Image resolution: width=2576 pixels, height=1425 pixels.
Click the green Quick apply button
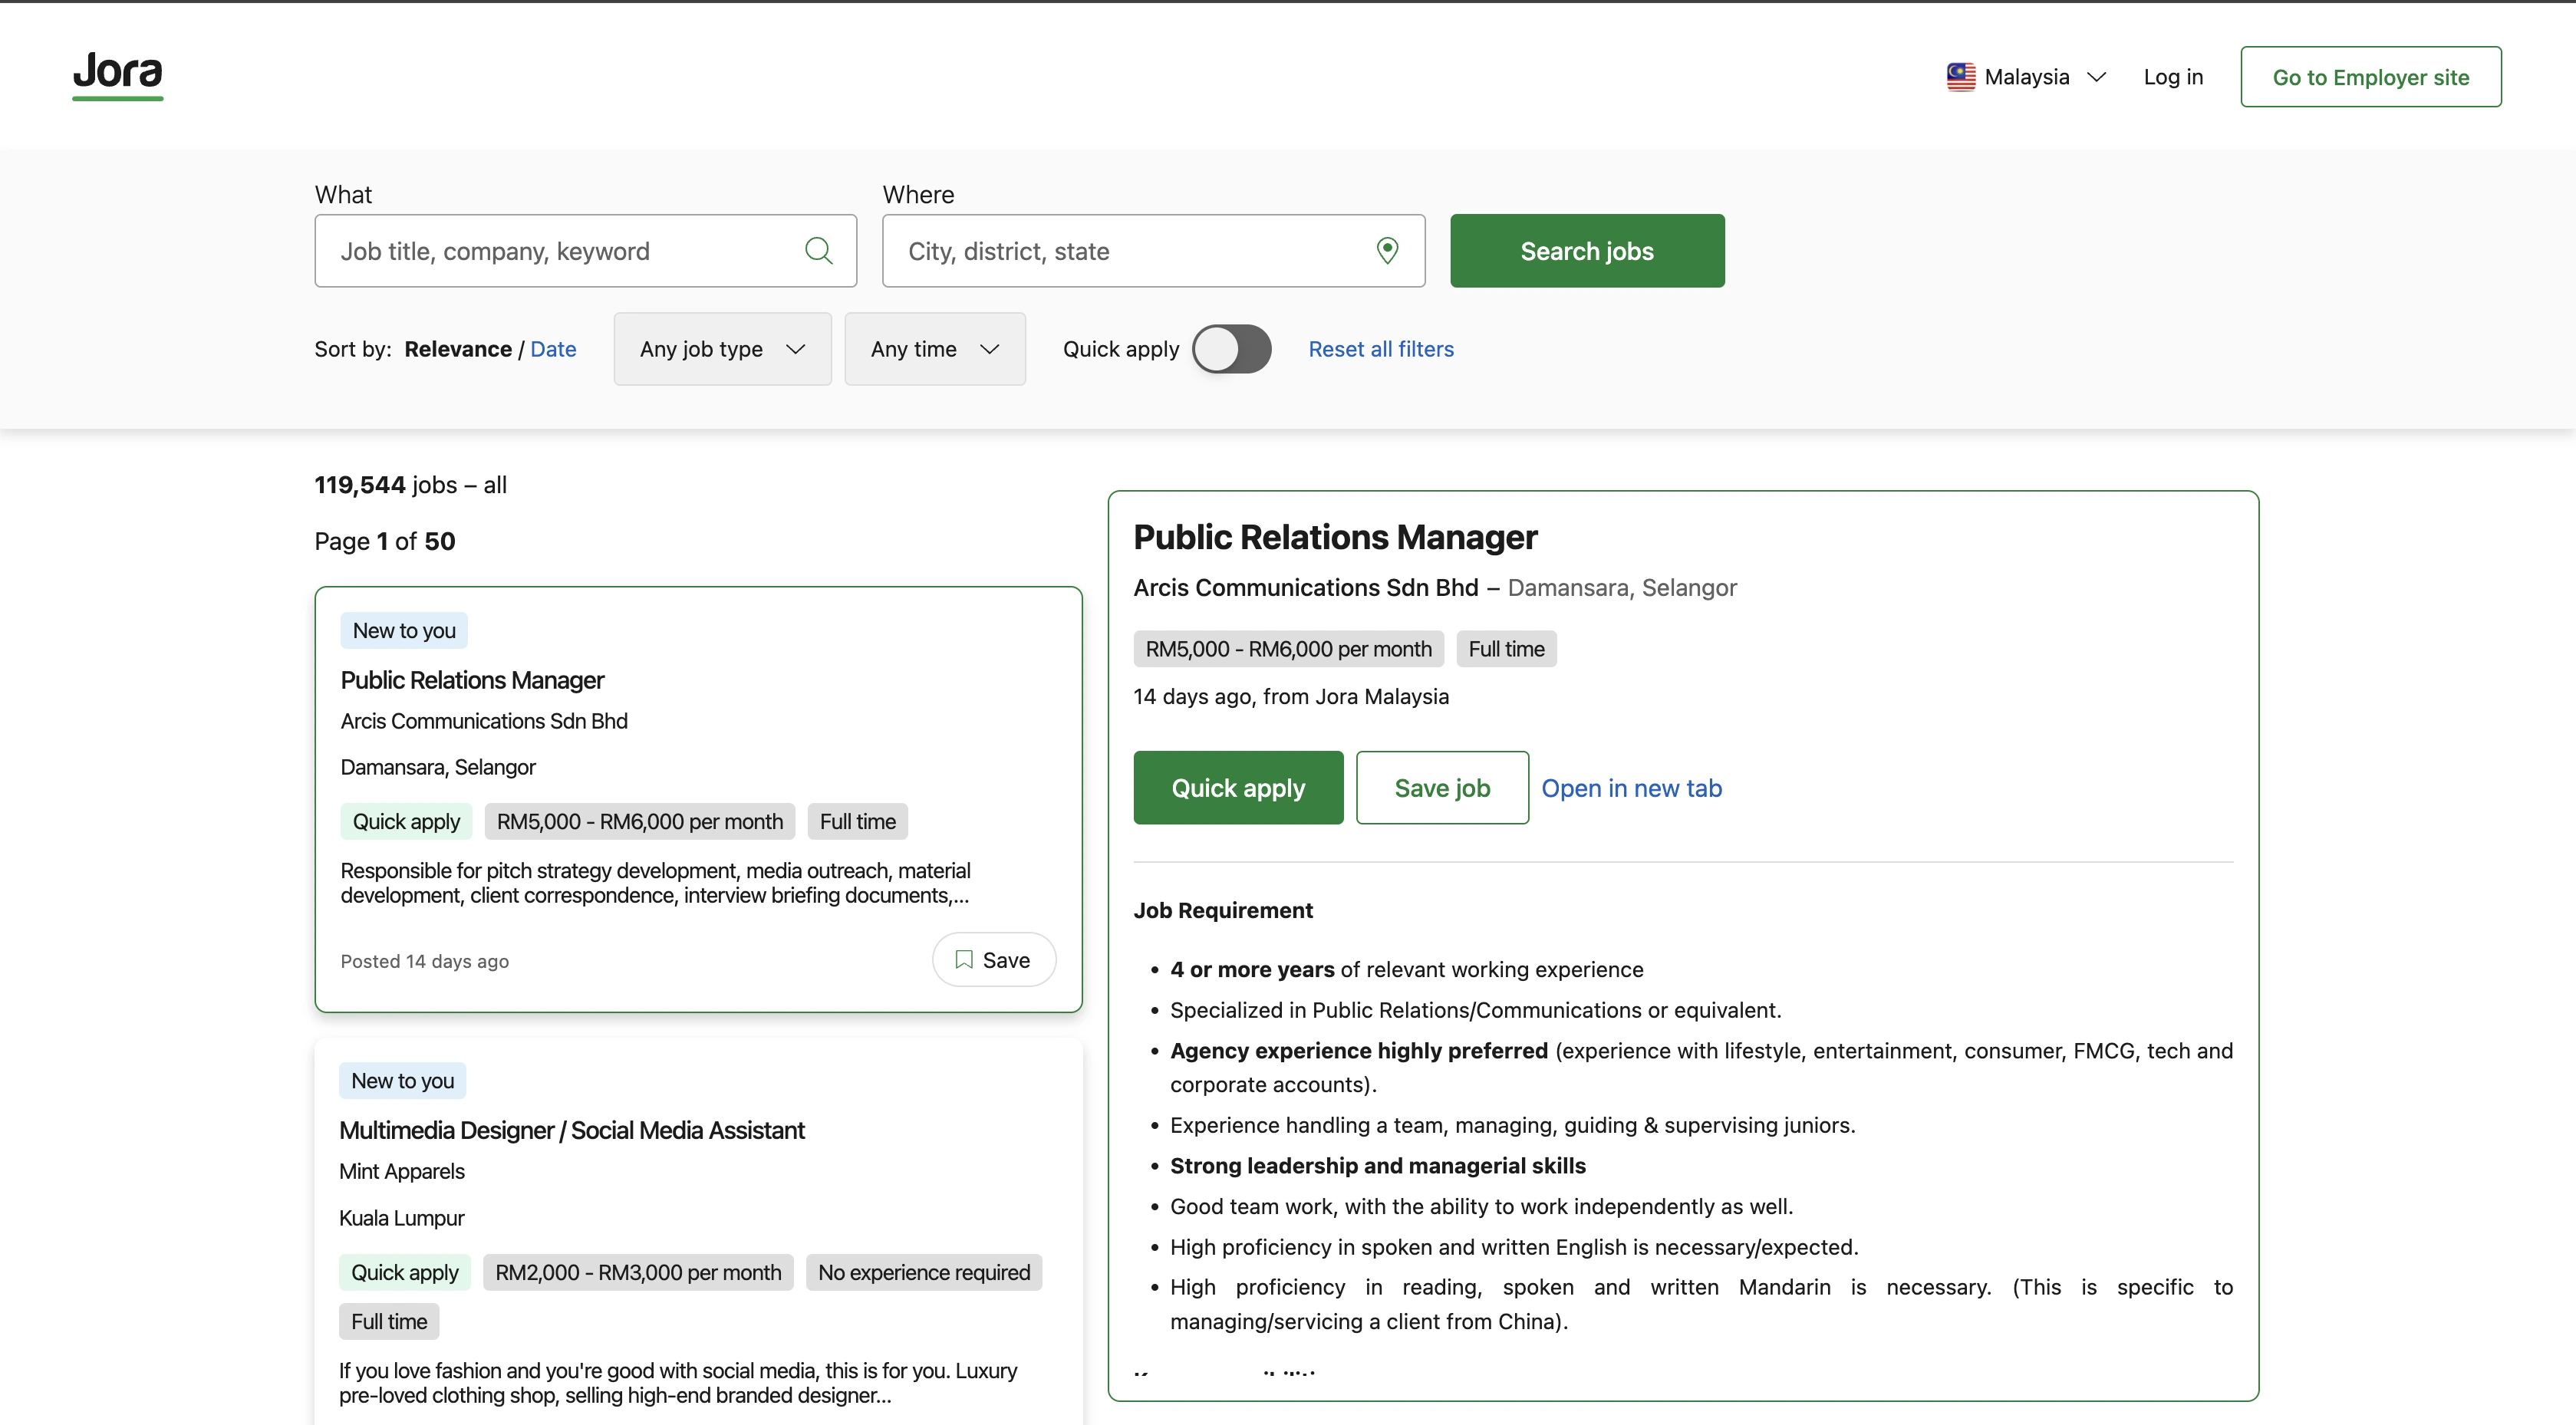1238,788
